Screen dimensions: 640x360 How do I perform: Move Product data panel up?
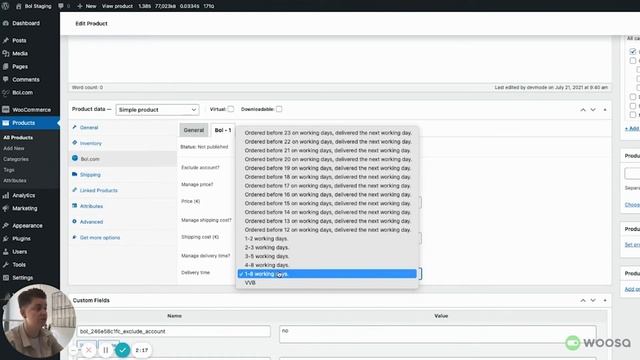(x=583, y=110)
